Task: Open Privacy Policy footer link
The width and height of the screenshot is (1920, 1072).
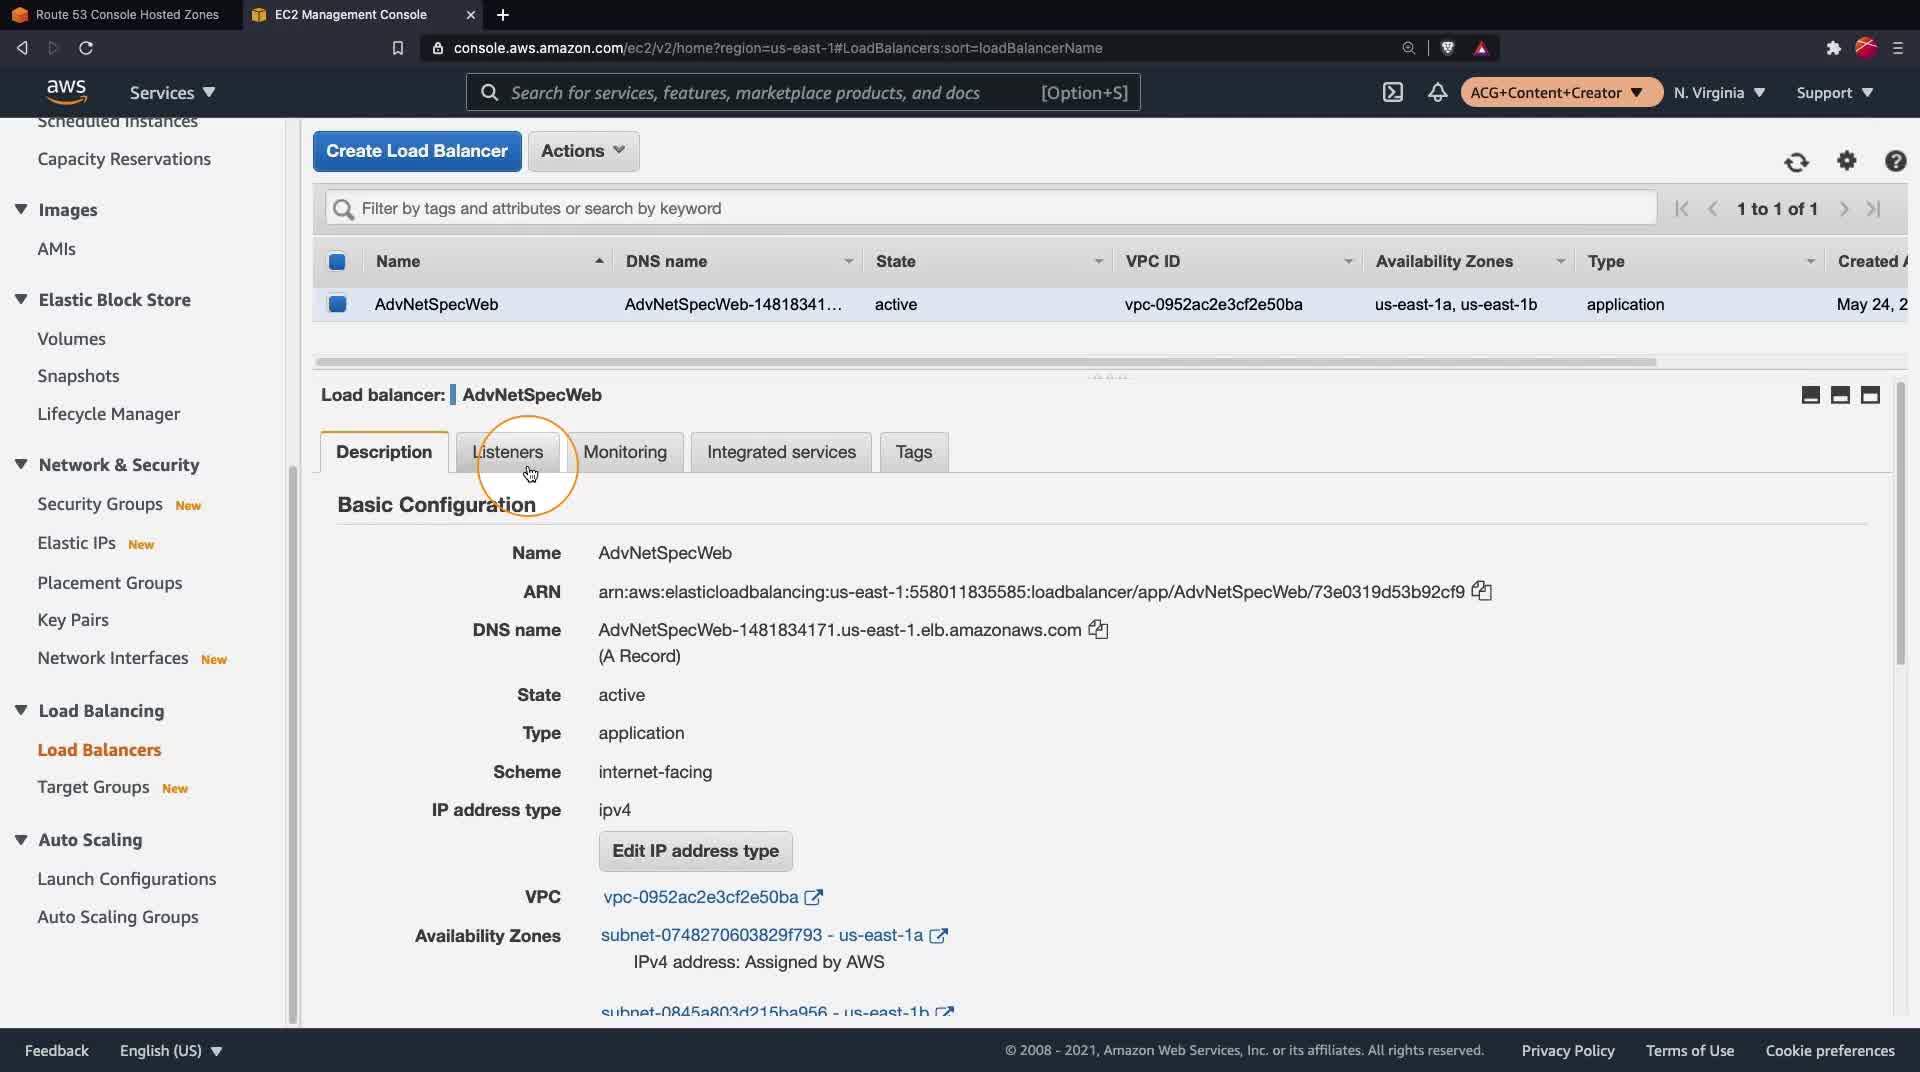Action: point(1568,1050)
